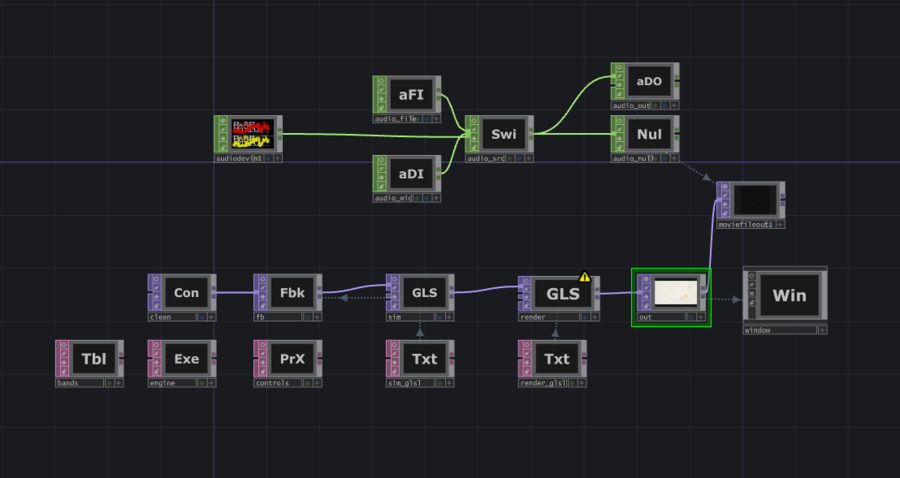Viewport: 900px width, 478px height.
Task: Click the 'window' node name field
Action: point(780,330)
